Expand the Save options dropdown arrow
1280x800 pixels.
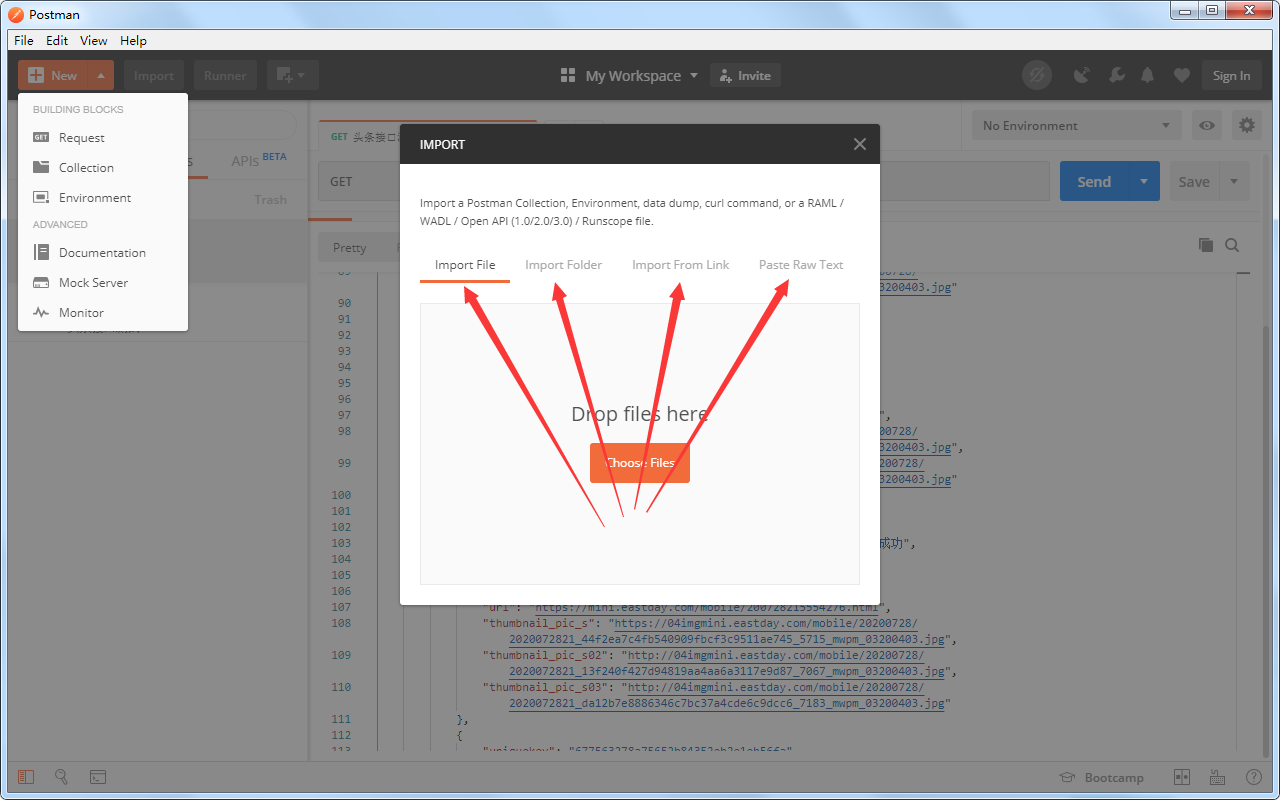point(1234,182)
